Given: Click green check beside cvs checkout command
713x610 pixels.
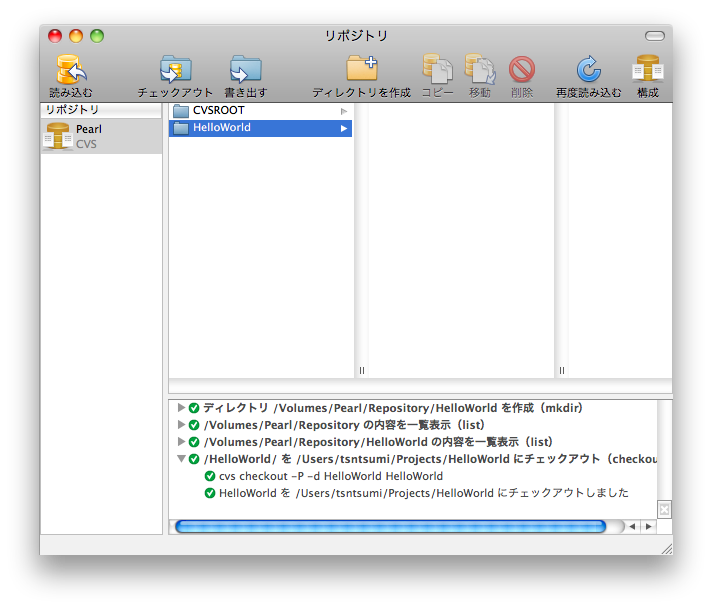Looking at the screenshot, I should pyautogui.click(x=210, y=476).
